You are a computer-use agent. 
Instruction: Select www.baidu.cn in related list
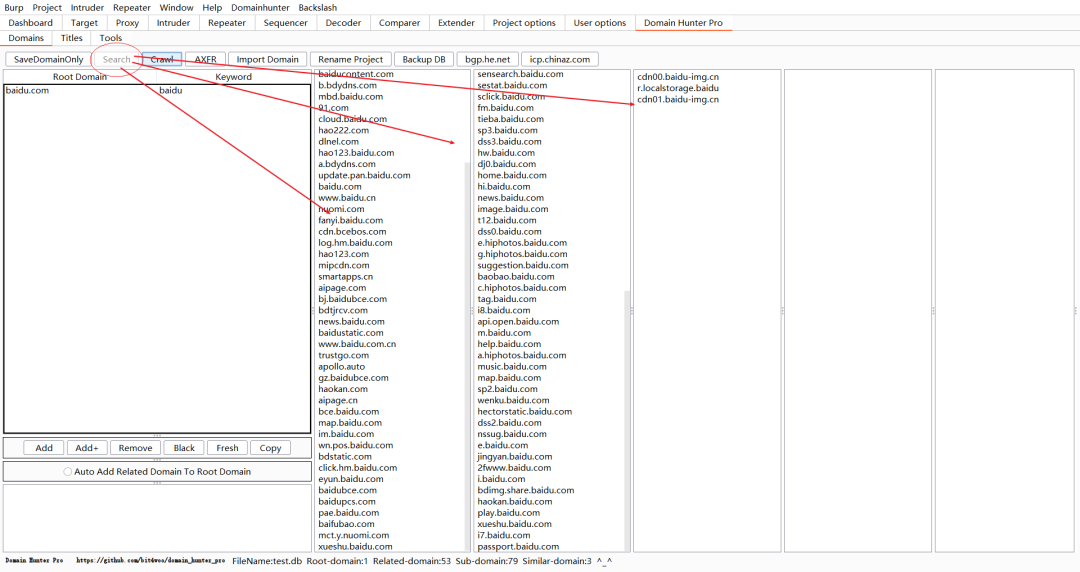click(x=347, y=198)
